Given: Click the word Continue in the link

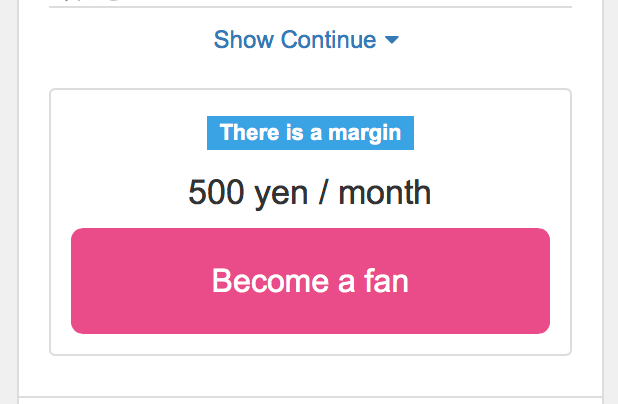Looking at the screenshot, I should (x=328, y=40).
